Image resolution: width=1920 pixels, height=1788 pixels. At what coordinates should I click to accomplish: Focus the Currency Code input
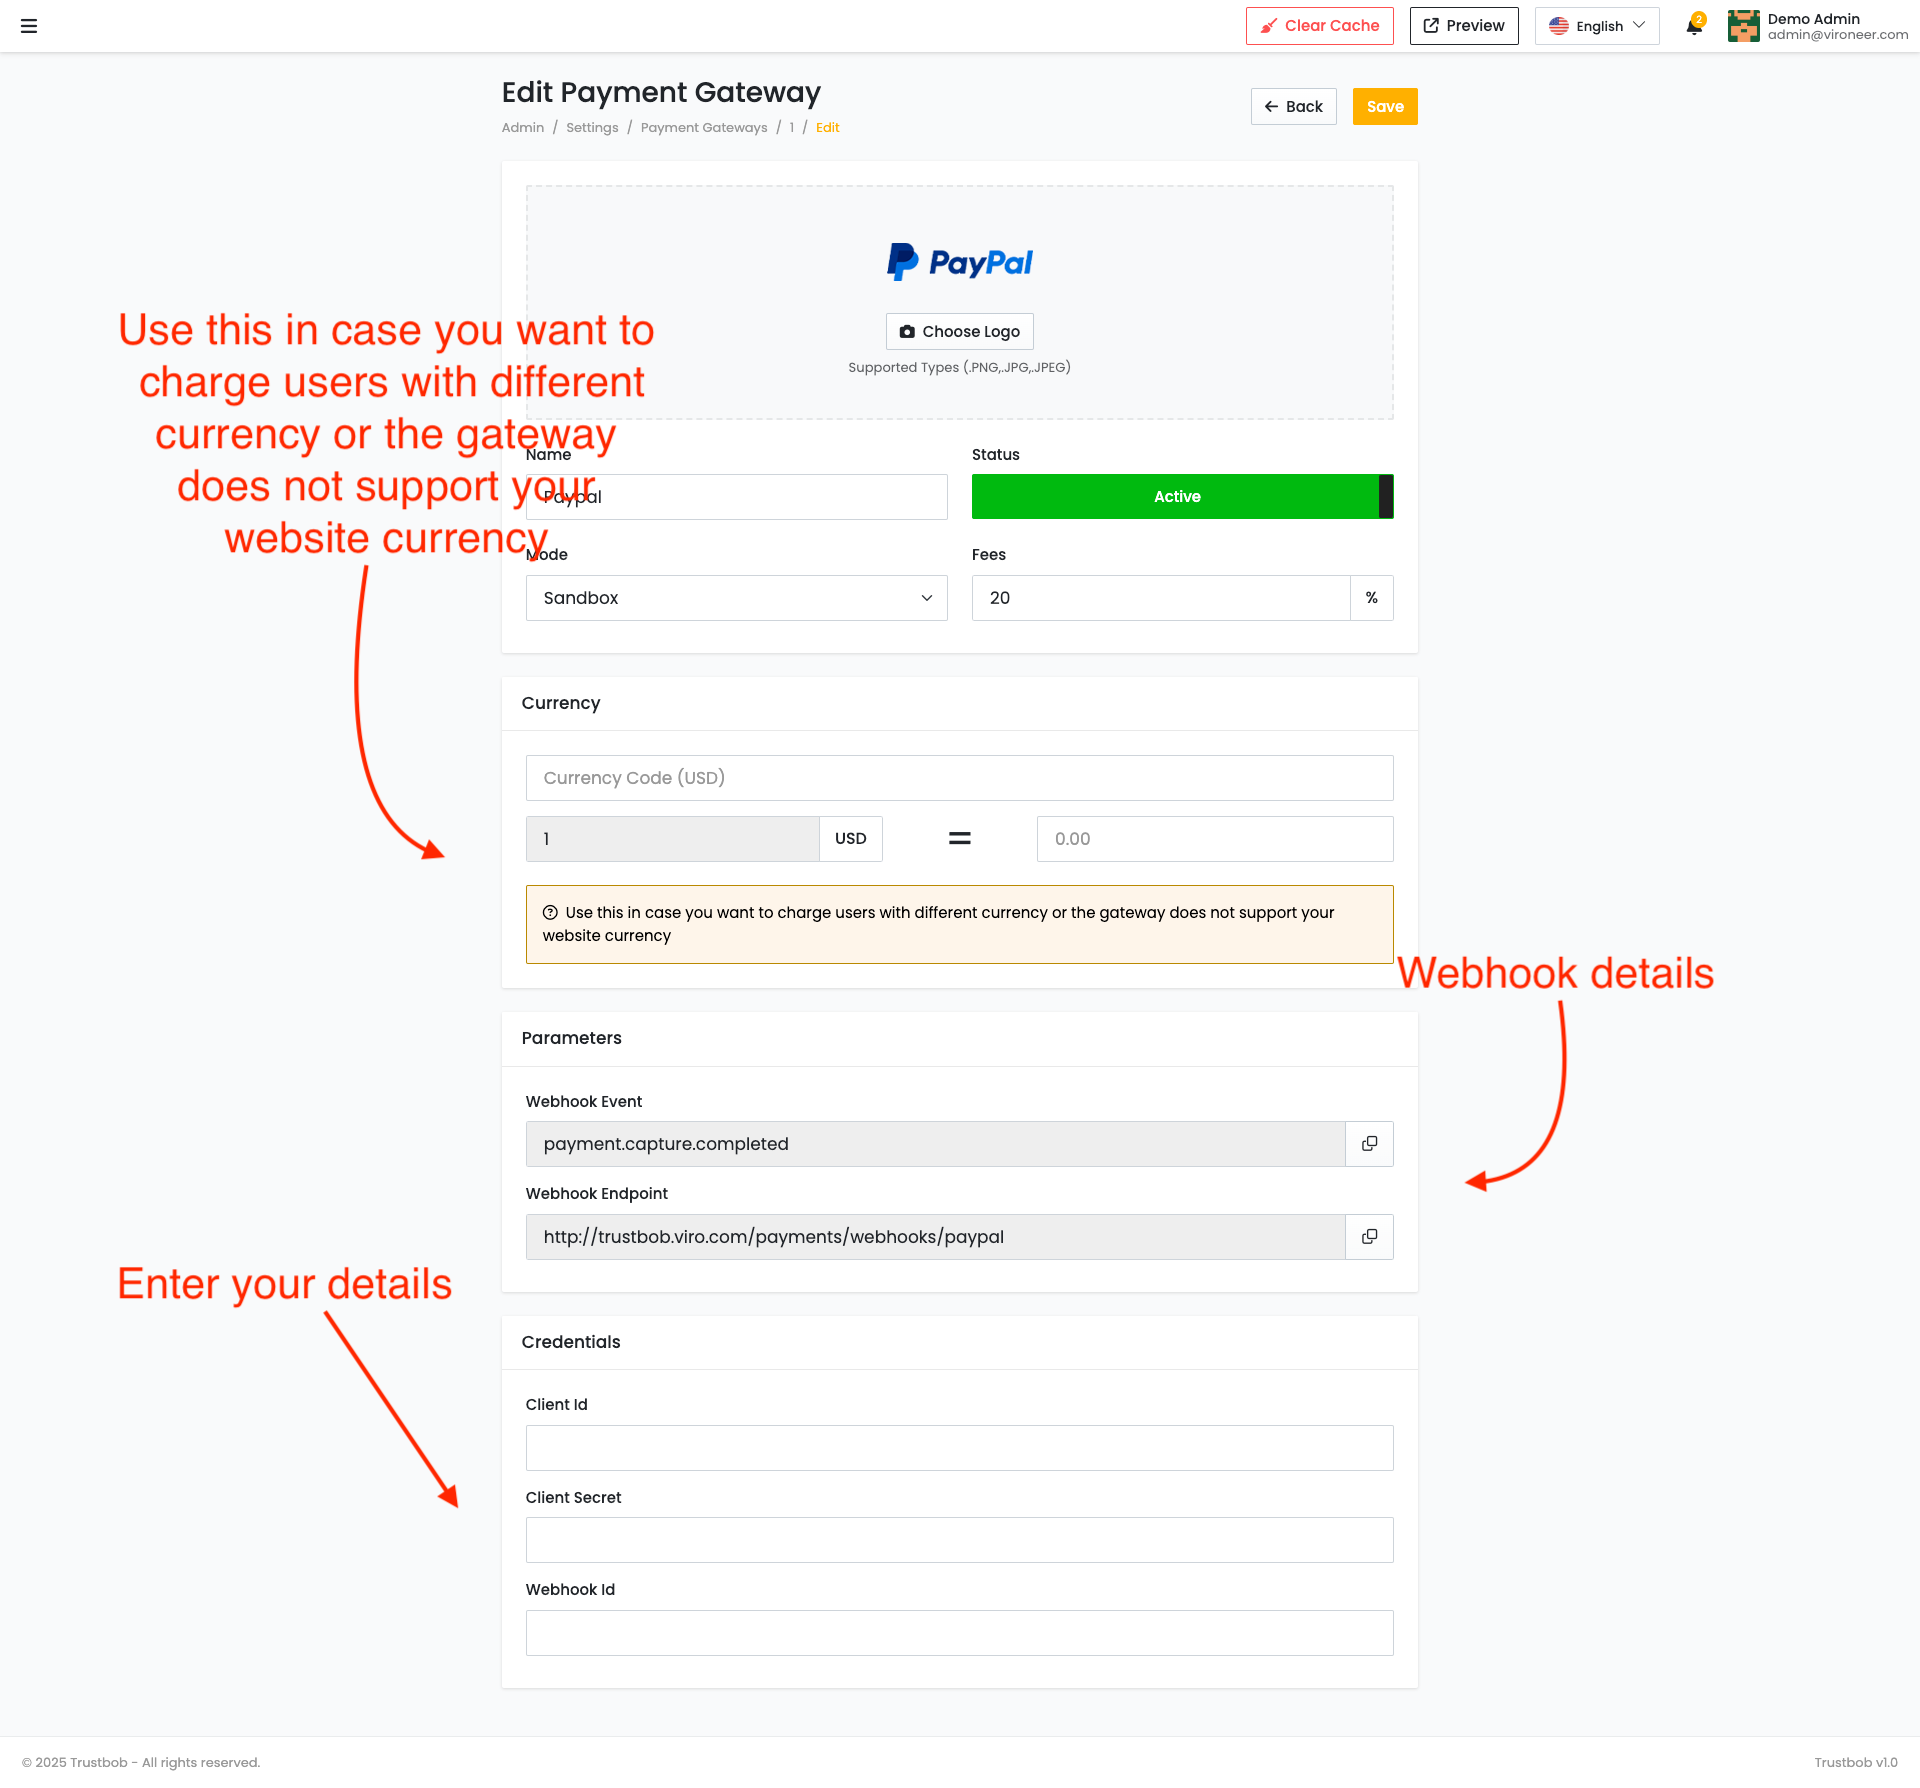coord(960,778)
